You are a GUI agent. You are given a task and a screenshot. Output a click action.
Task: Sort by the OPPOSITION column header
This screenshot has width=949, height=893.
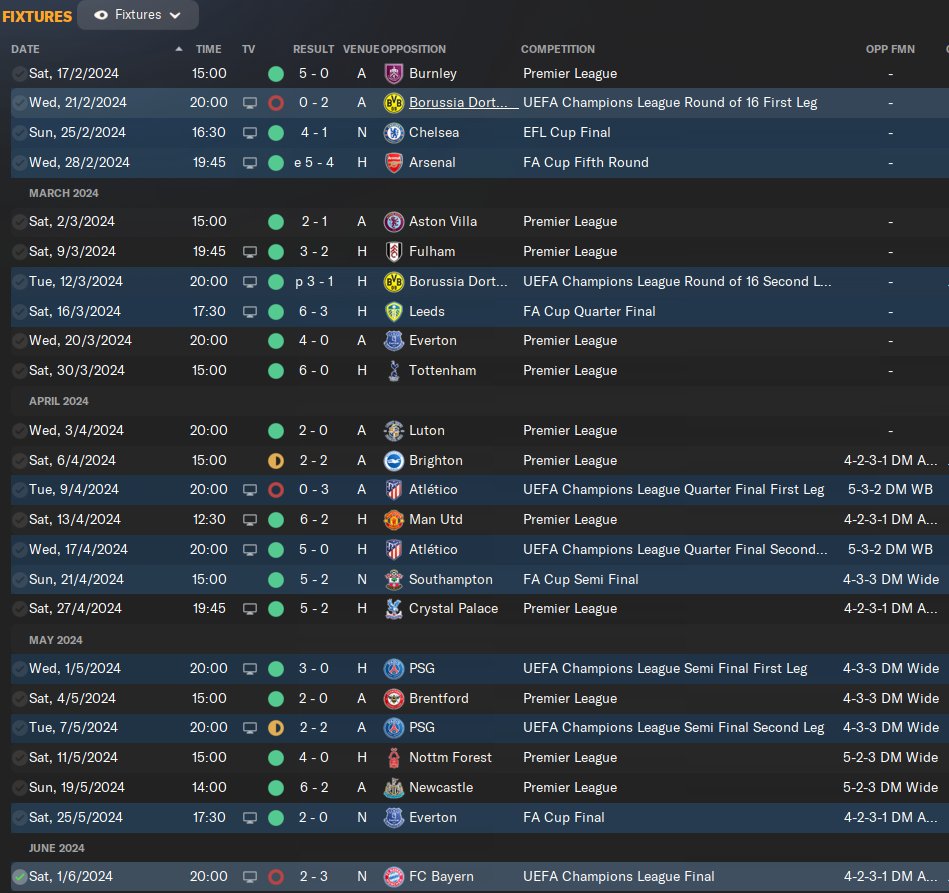pos(413,49)
